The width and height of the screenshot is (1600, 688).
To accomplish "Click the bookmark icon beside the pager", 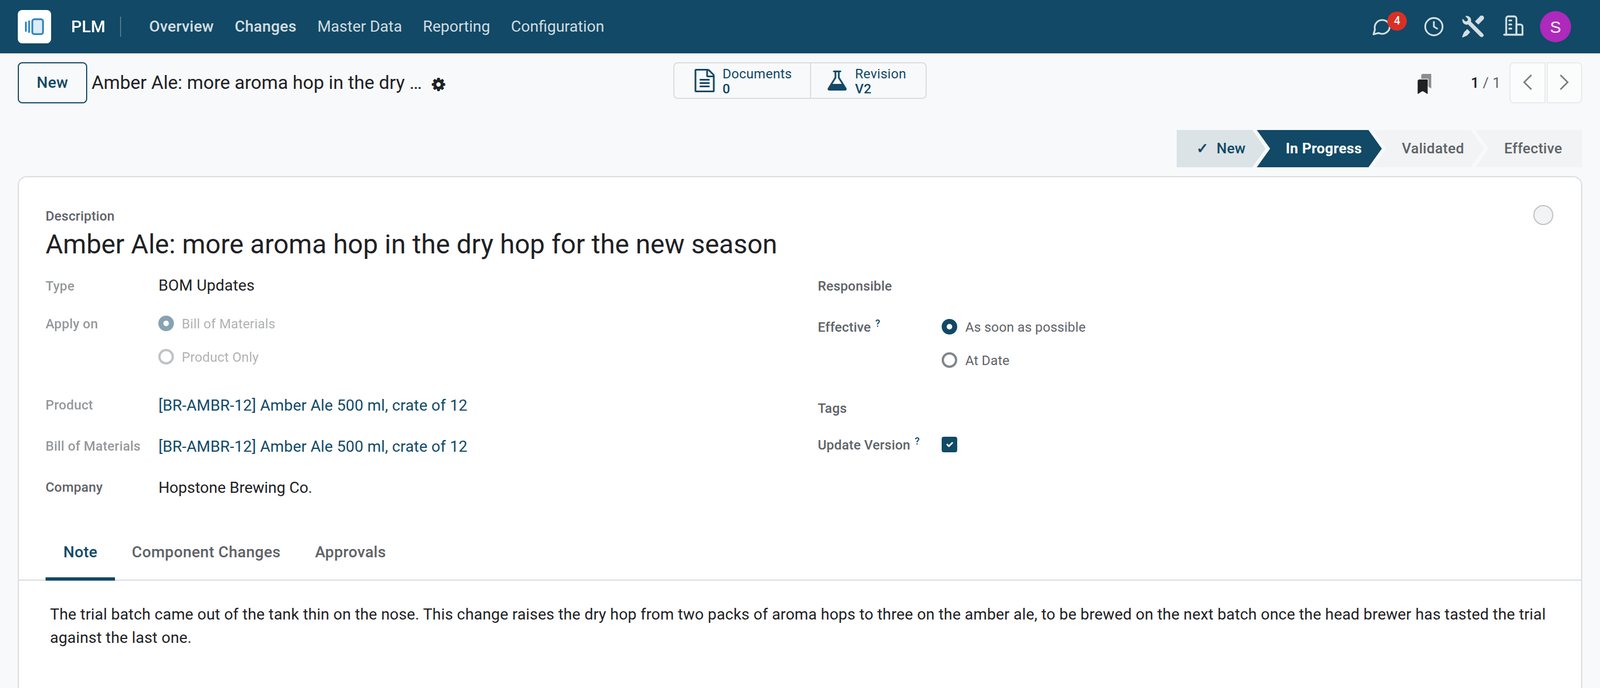I will [1424, 83].
